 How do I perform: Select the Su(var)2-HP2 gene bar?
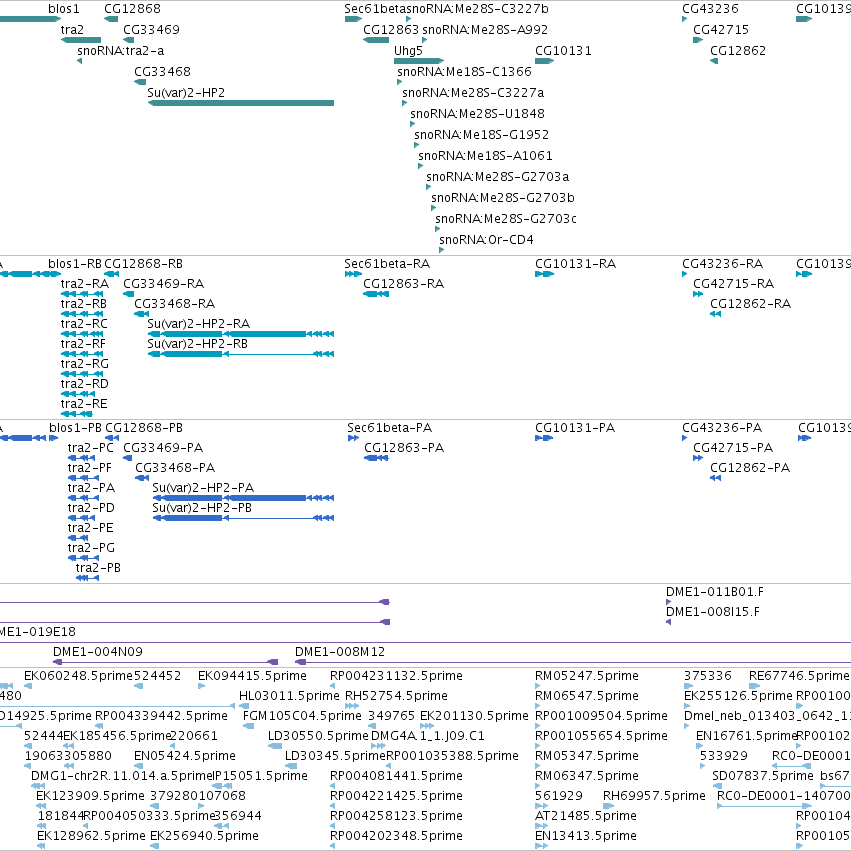click(241, 103)
